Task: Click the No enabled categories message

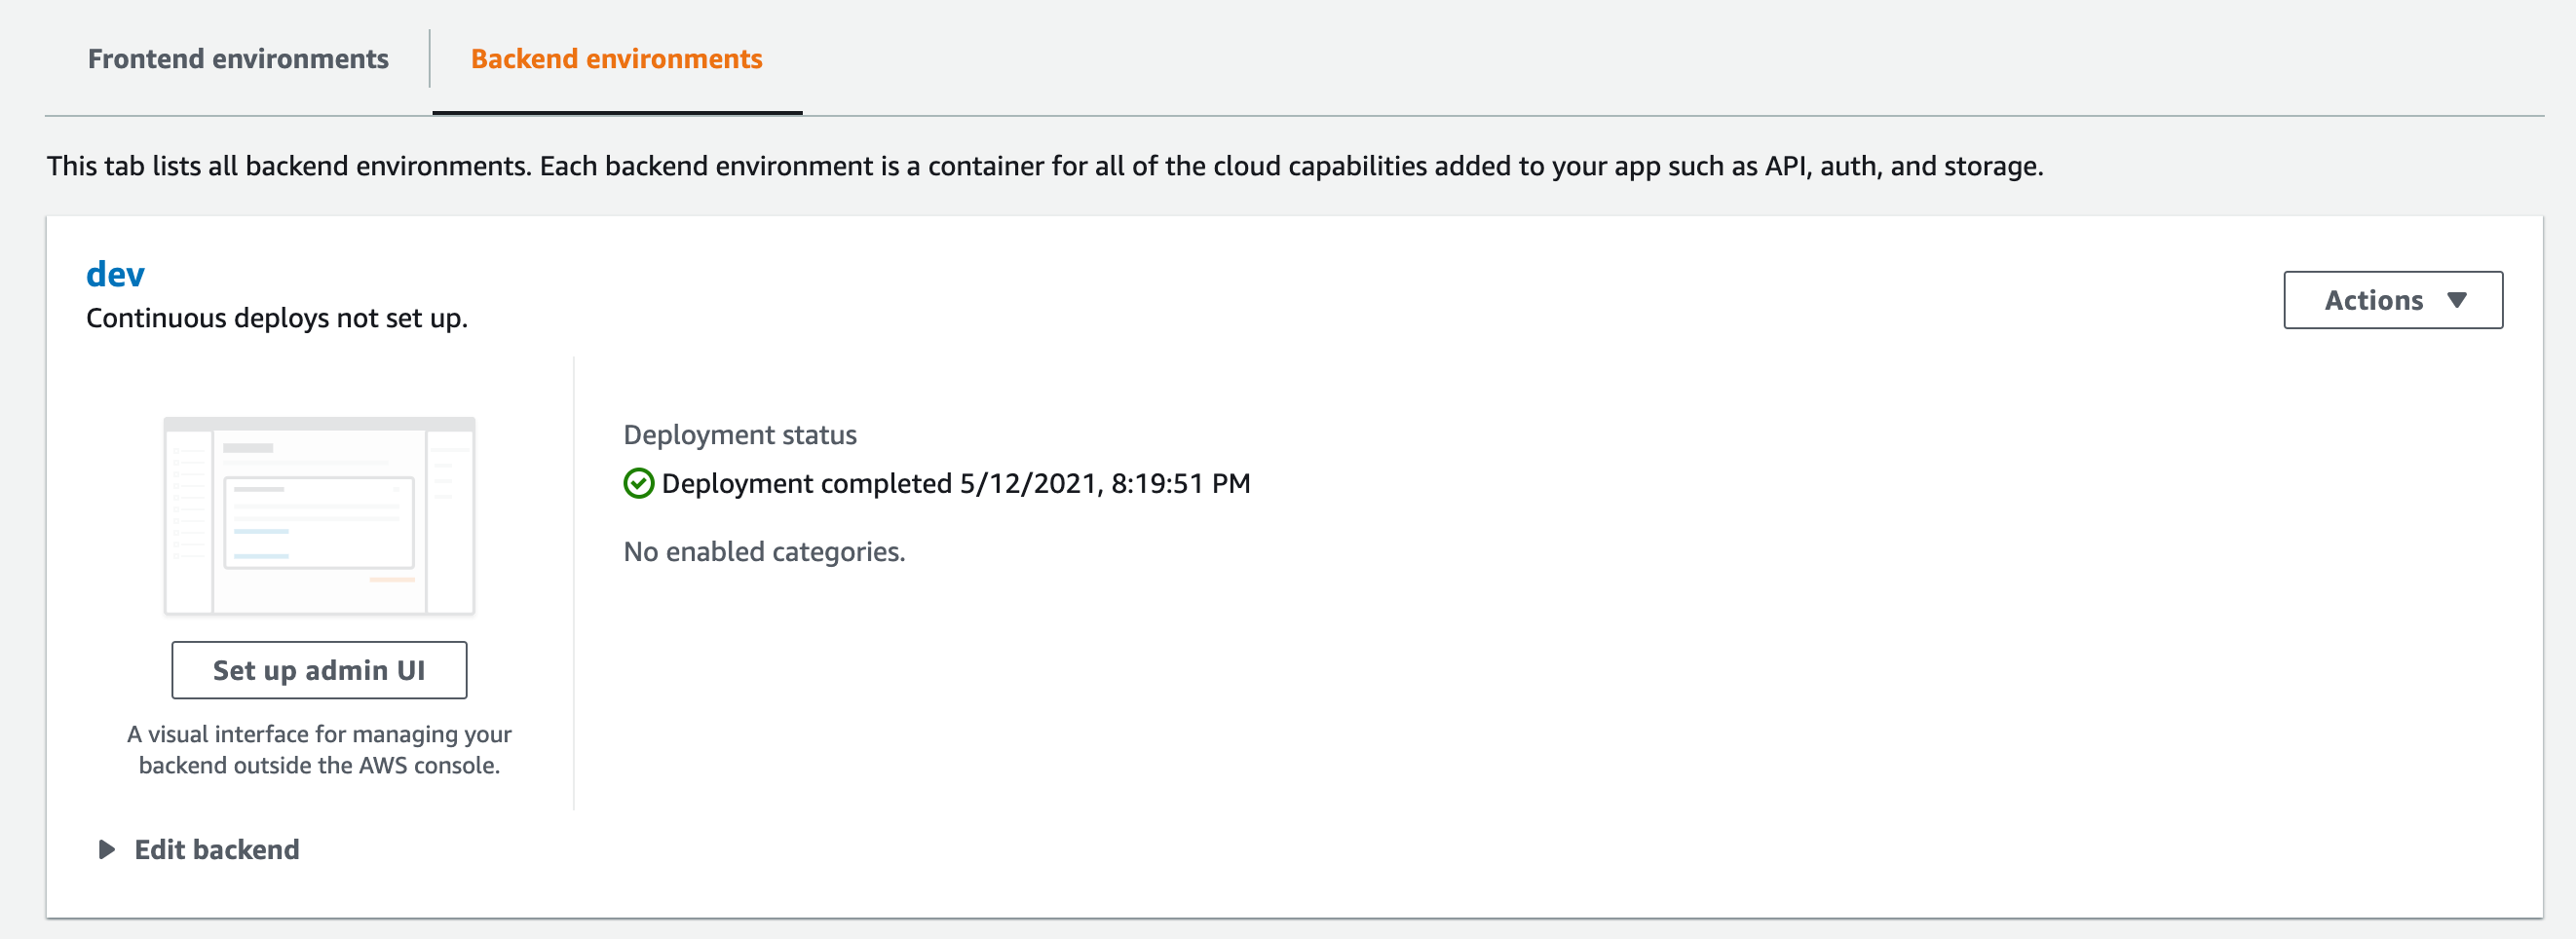Action: 764,552
